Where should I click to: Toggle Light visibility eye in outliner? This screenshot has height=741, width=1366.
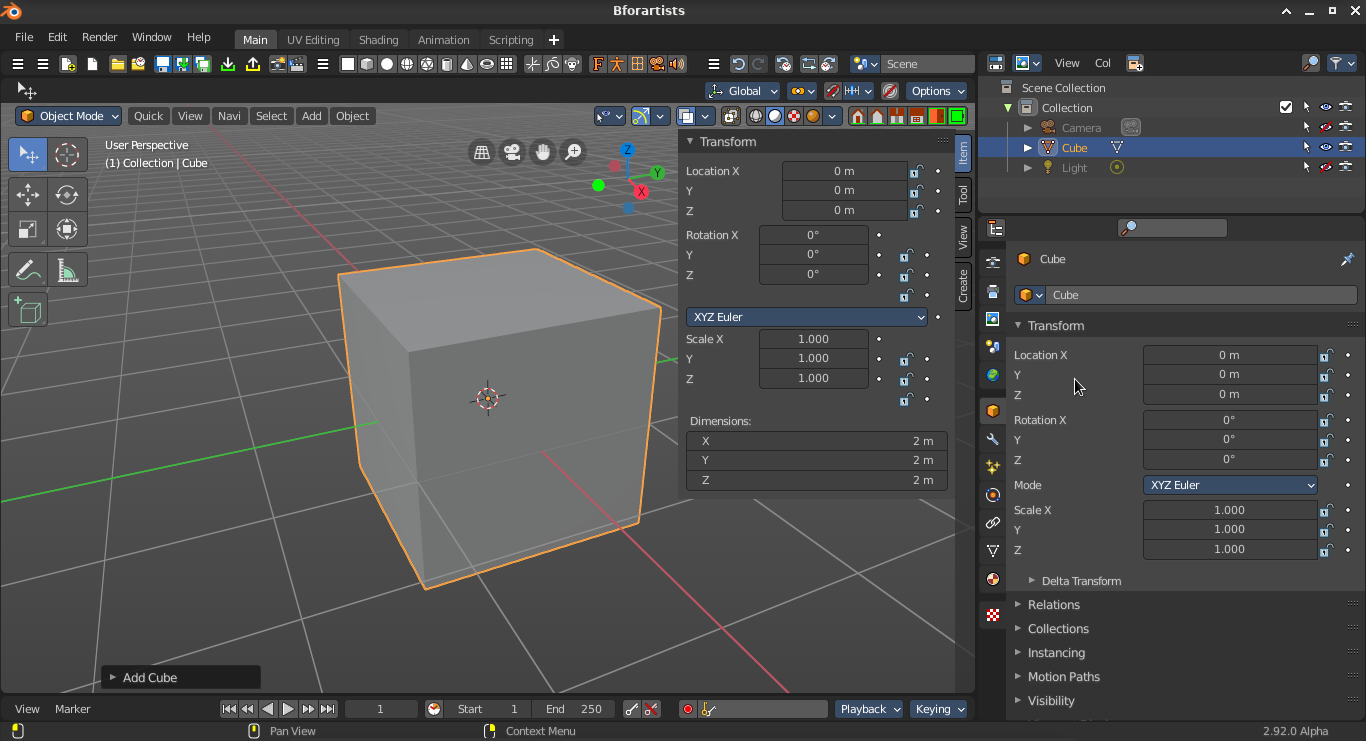pos(1326,167)
